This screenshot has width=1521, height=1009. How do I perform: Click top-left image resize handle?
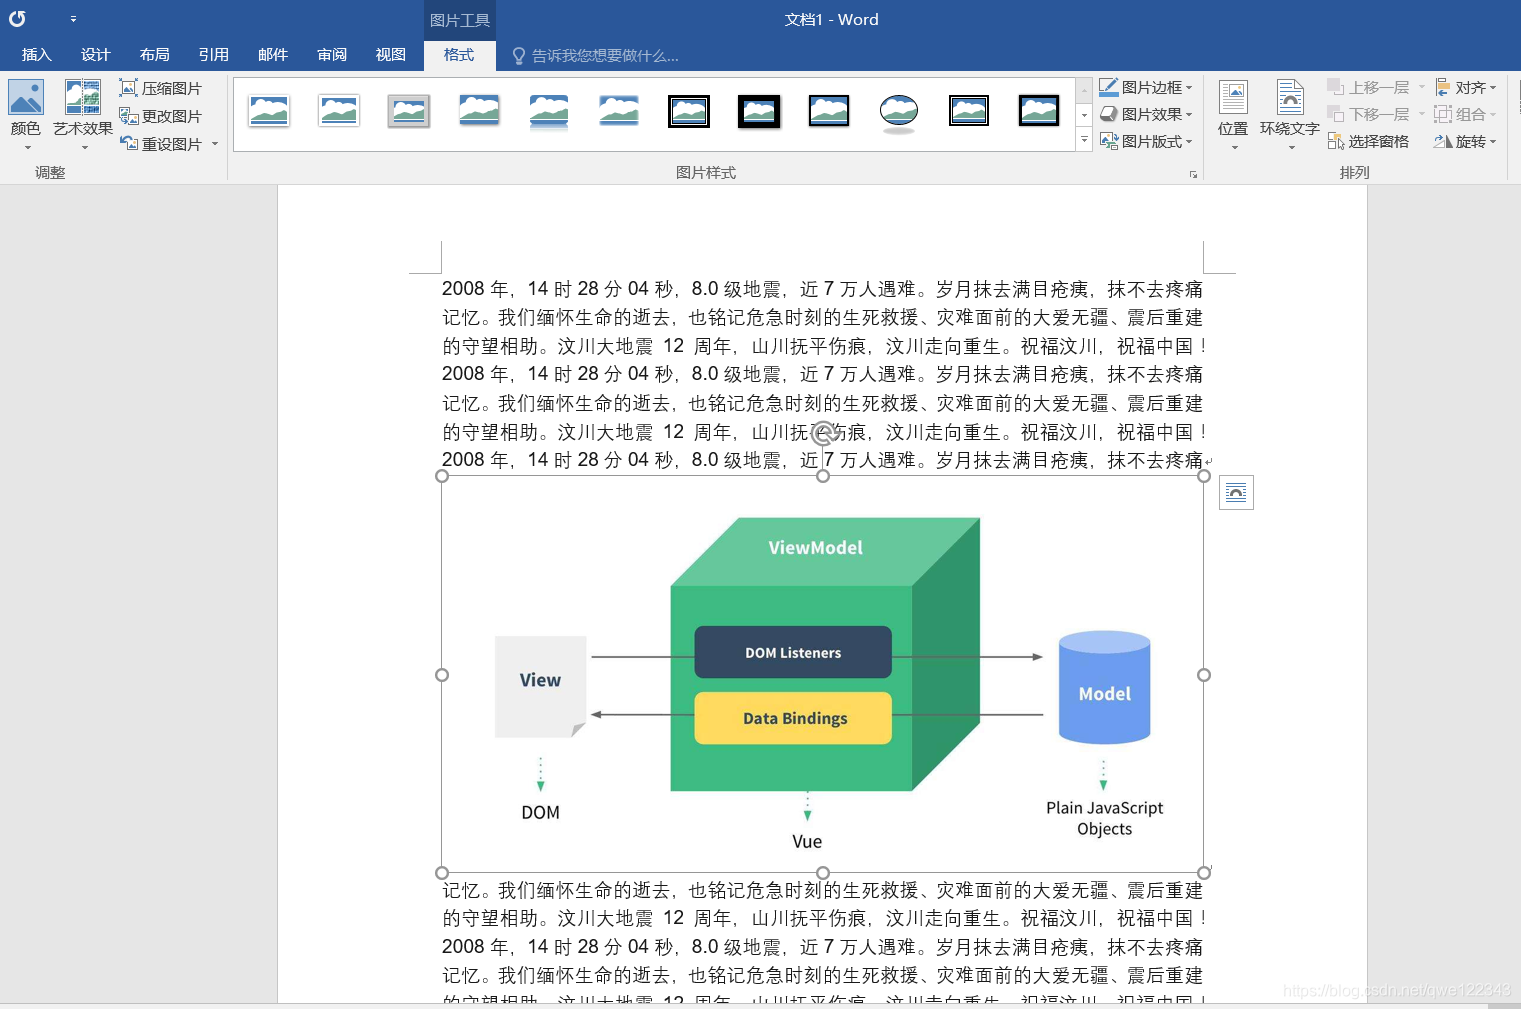pos(442,476)
